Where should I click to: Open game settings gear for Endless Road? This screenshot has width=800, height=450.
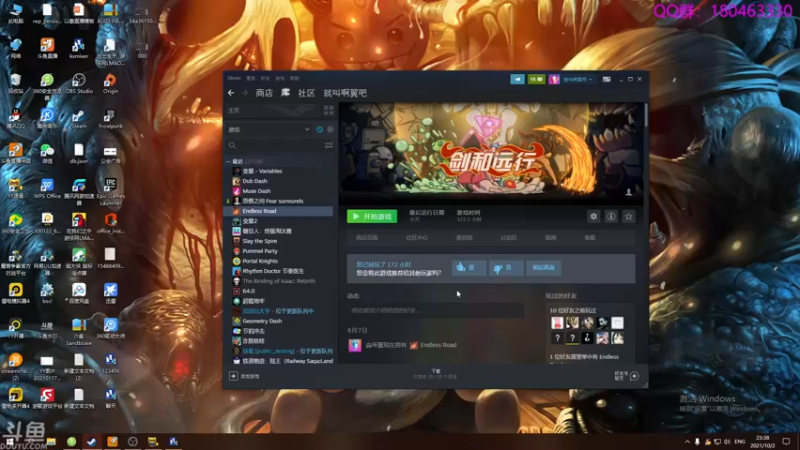pos(593,216)
